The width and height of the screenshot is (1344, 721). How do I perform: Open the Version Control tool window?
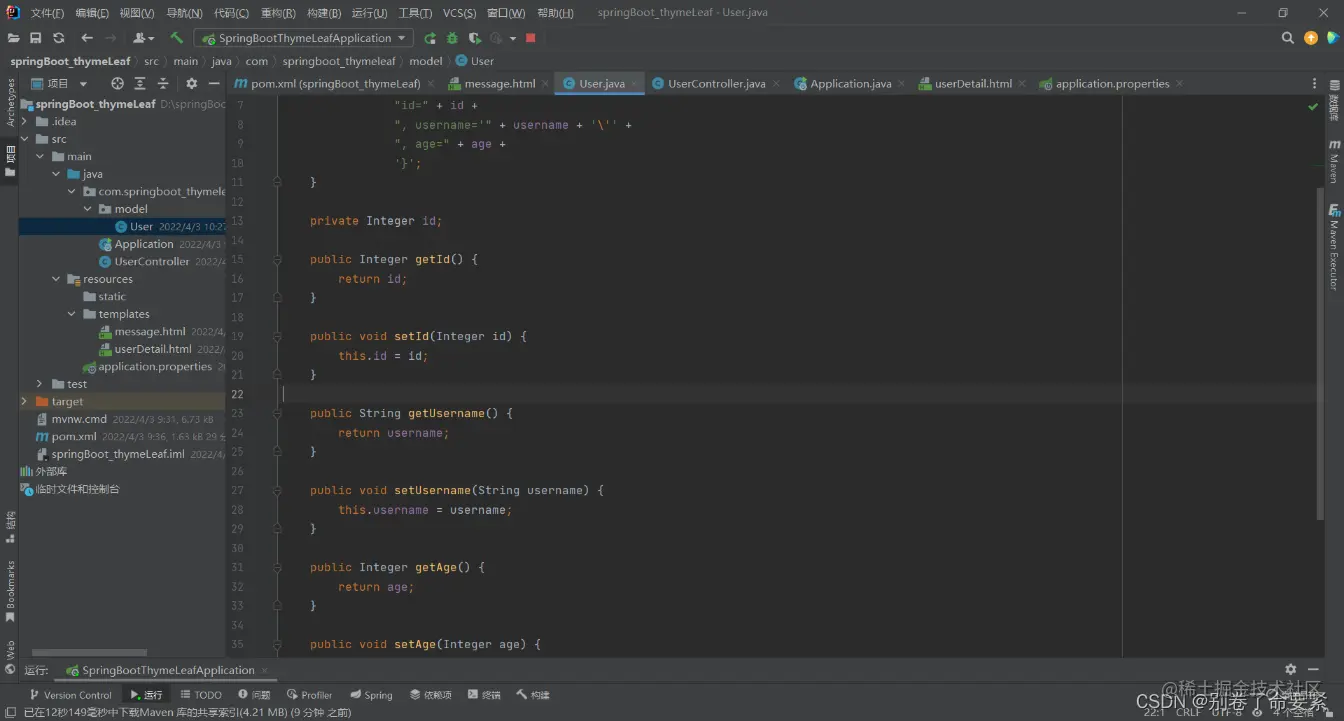tap(71, 695)
